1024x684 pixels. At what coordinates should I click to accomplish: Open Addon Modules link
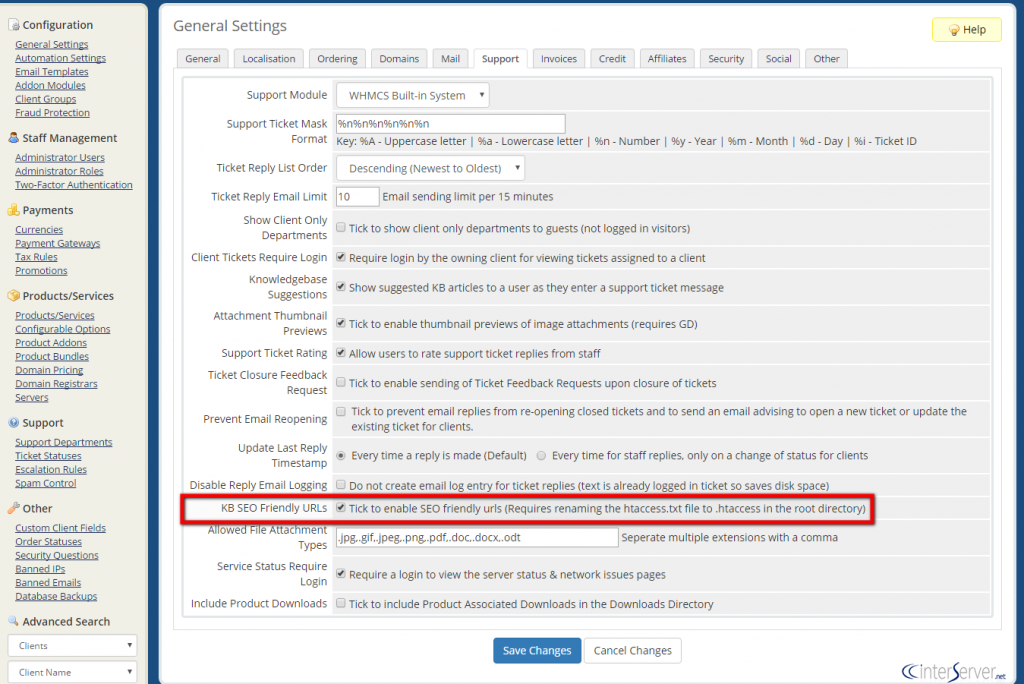(50, 86)
